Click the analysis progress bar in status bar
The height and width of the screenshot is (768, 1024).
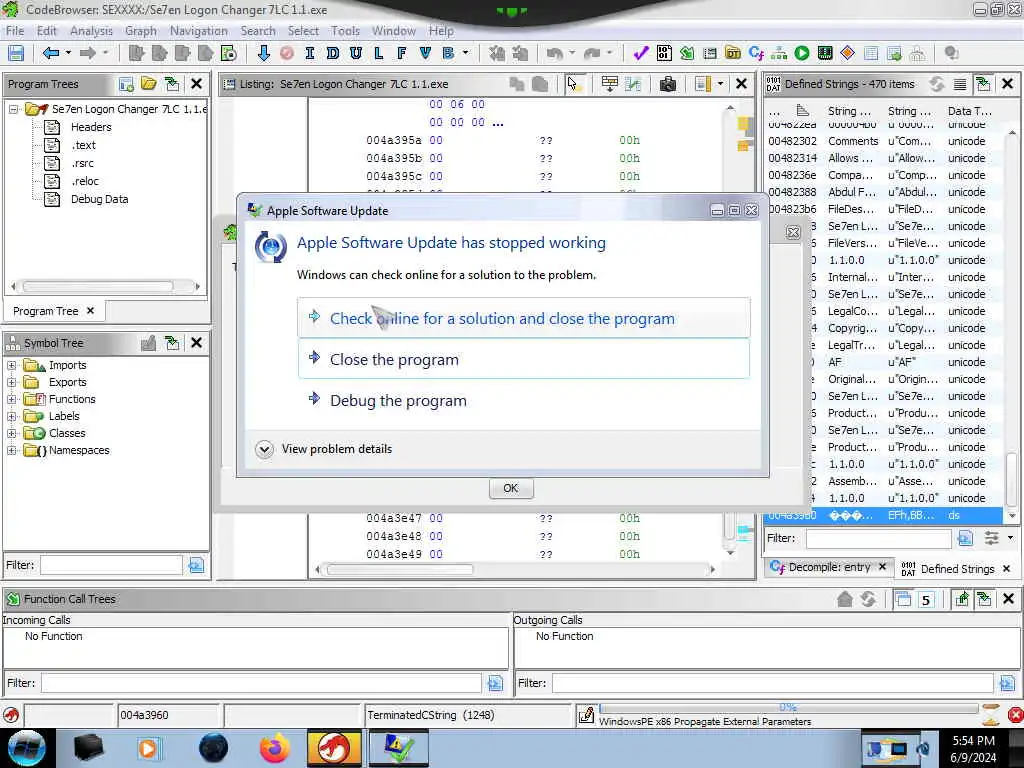tap(788, 708)
